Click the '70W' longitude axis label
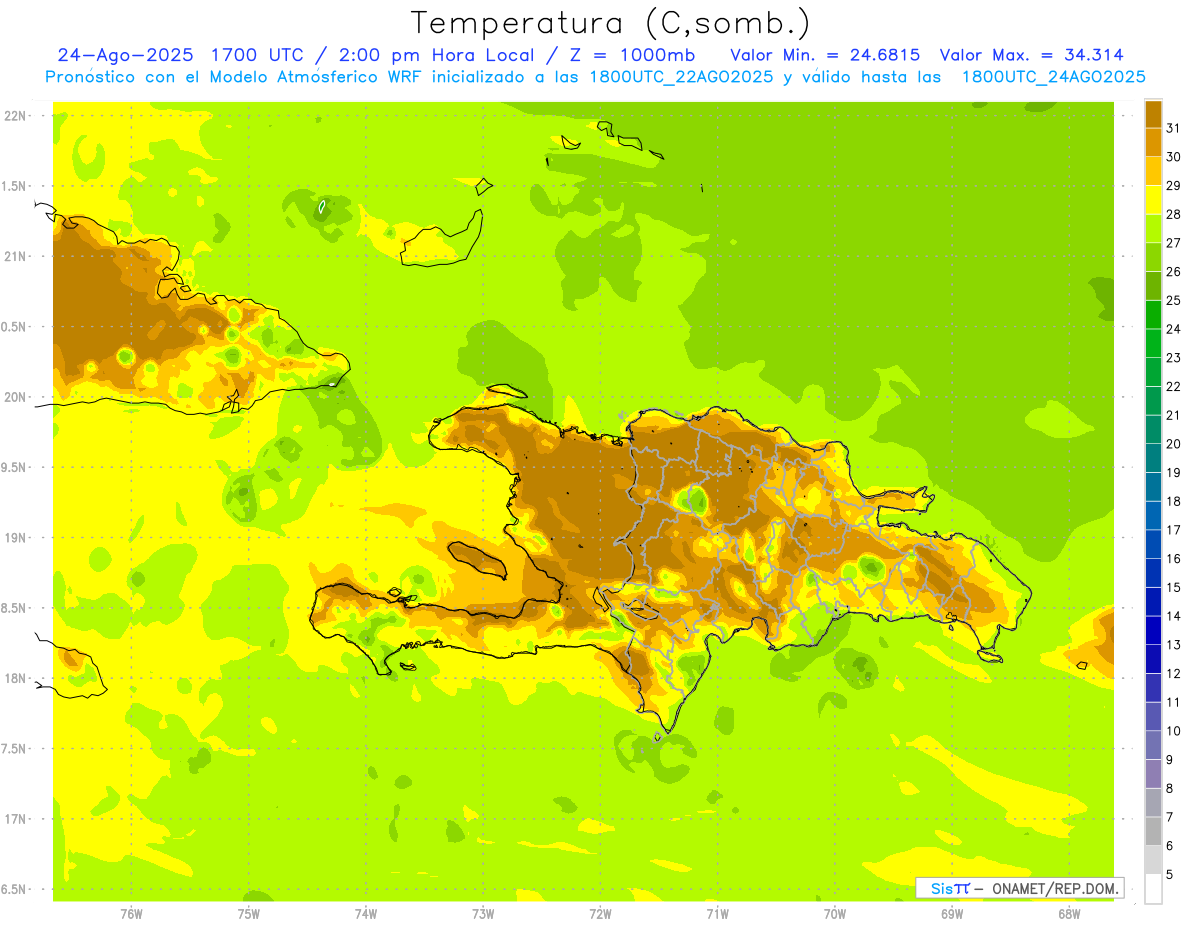 pyautogui.click(x=835, y=915)
